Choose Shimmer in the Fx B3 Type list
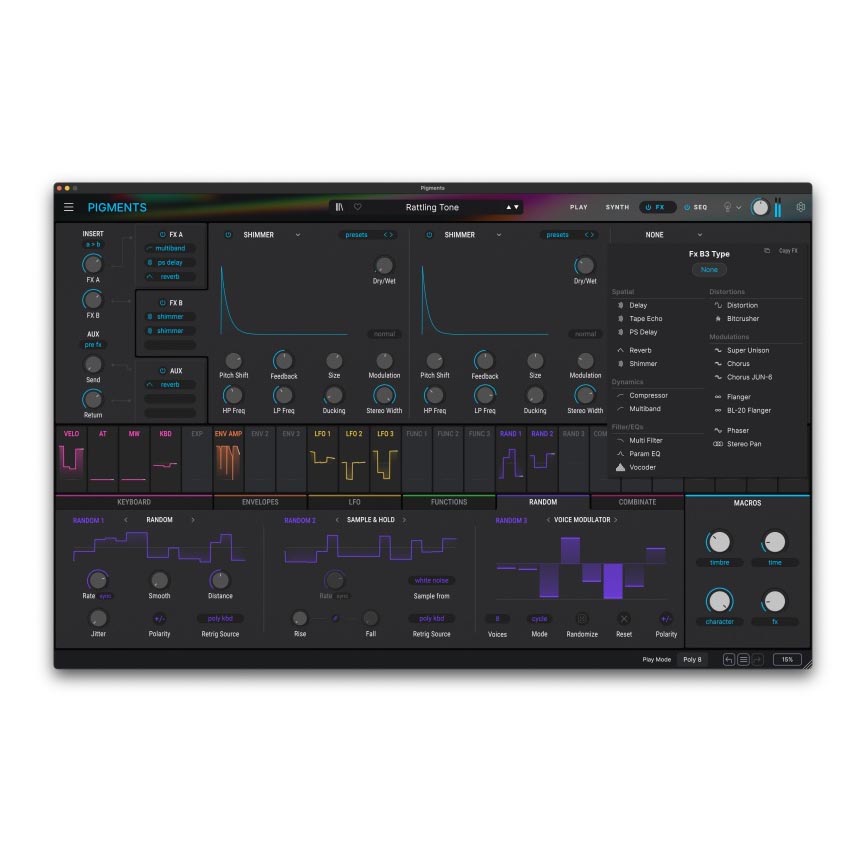 tap(643, 364)
